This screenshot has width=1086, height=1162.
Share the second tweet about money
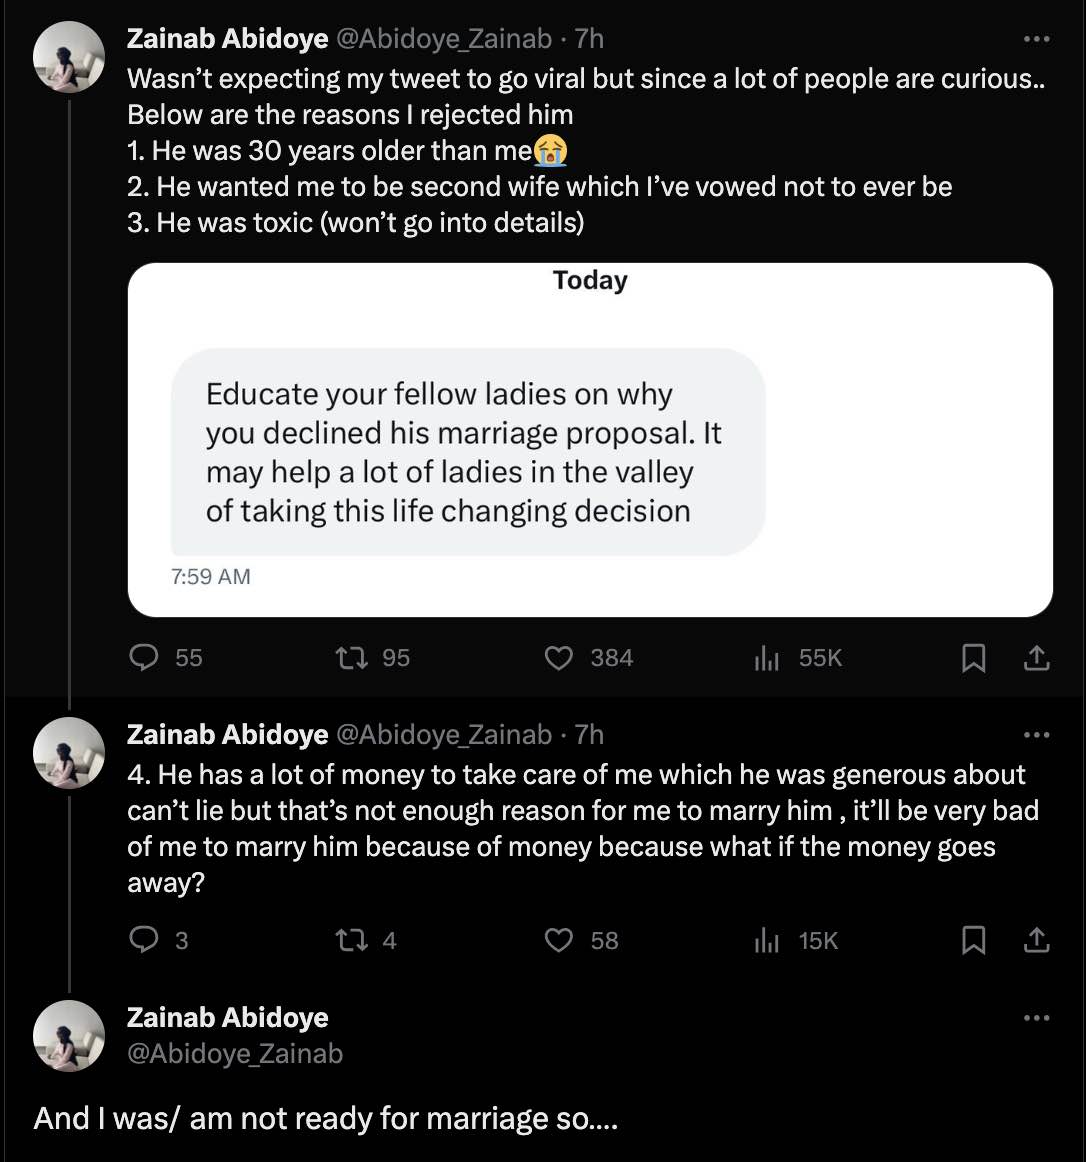(1037, 940)
